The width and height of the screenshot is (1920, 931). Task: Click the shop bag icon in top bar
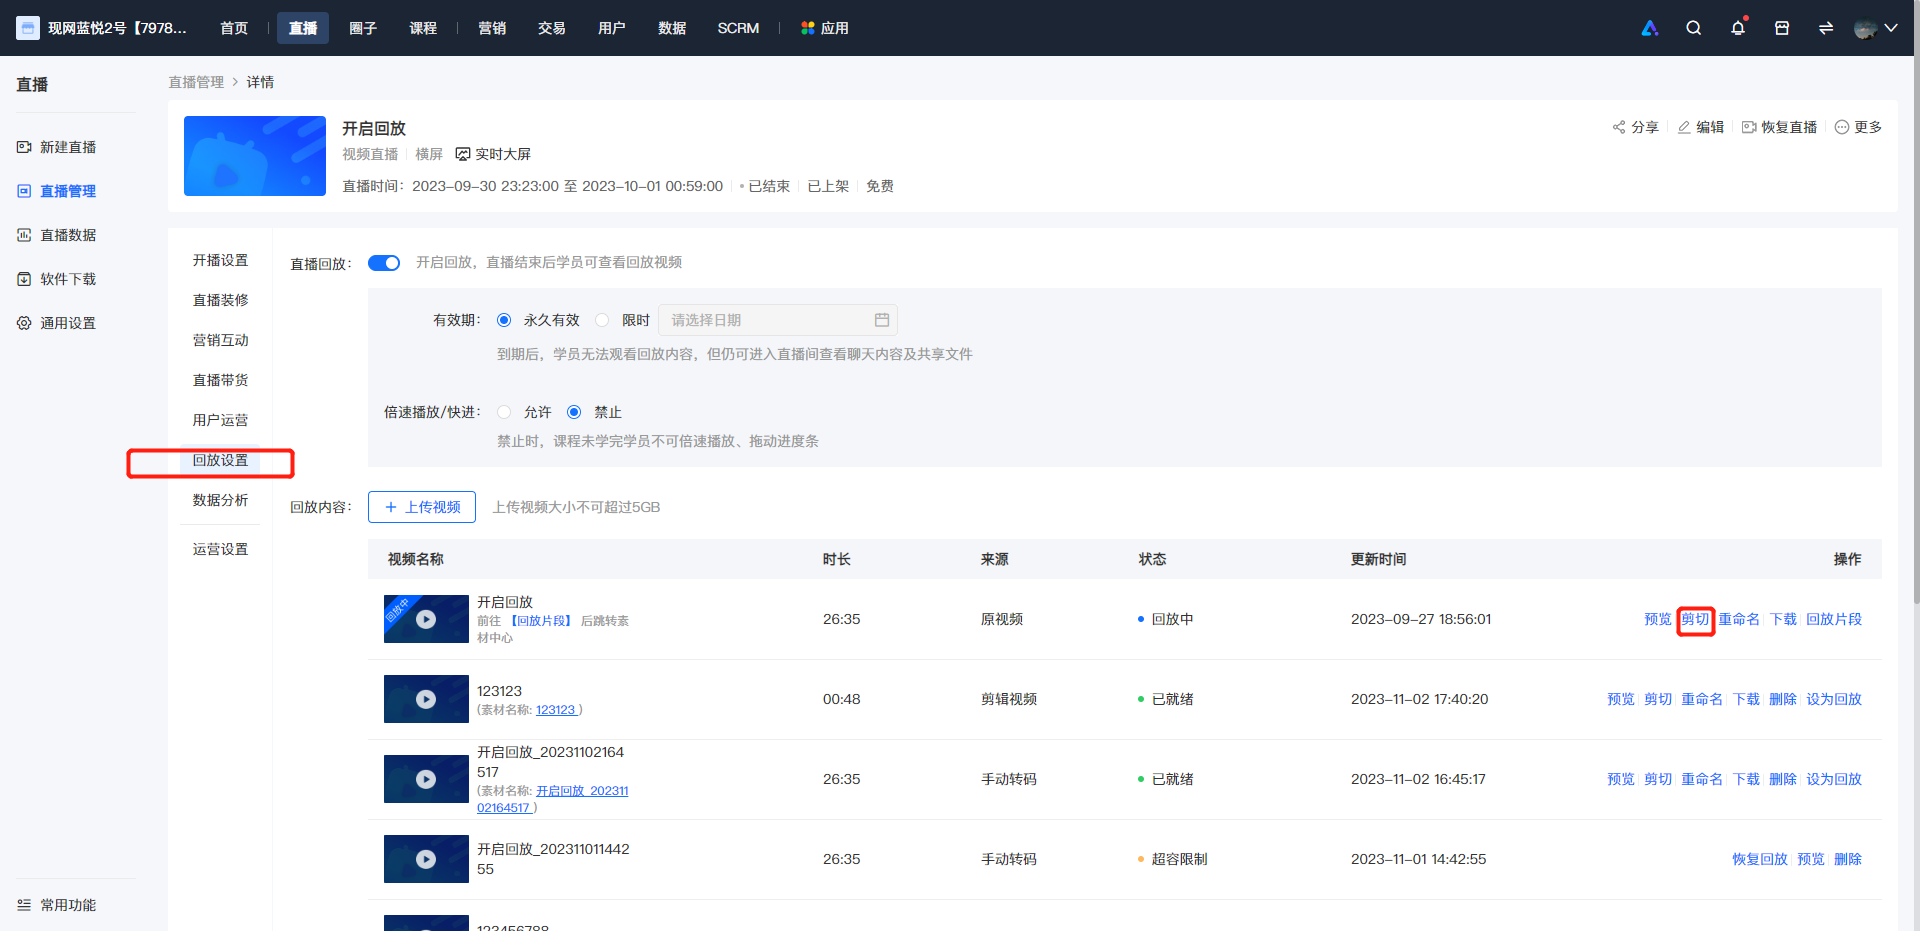[x=1782, y=28]
